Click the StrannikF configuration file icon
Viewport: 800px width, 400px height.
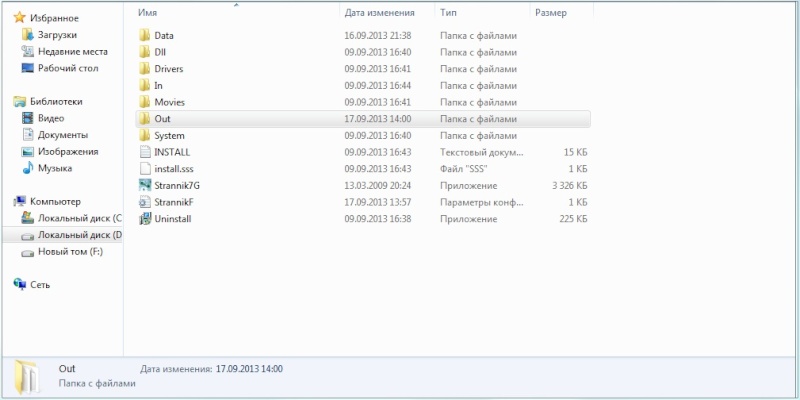pyautogui.click(x=145, y=202)
